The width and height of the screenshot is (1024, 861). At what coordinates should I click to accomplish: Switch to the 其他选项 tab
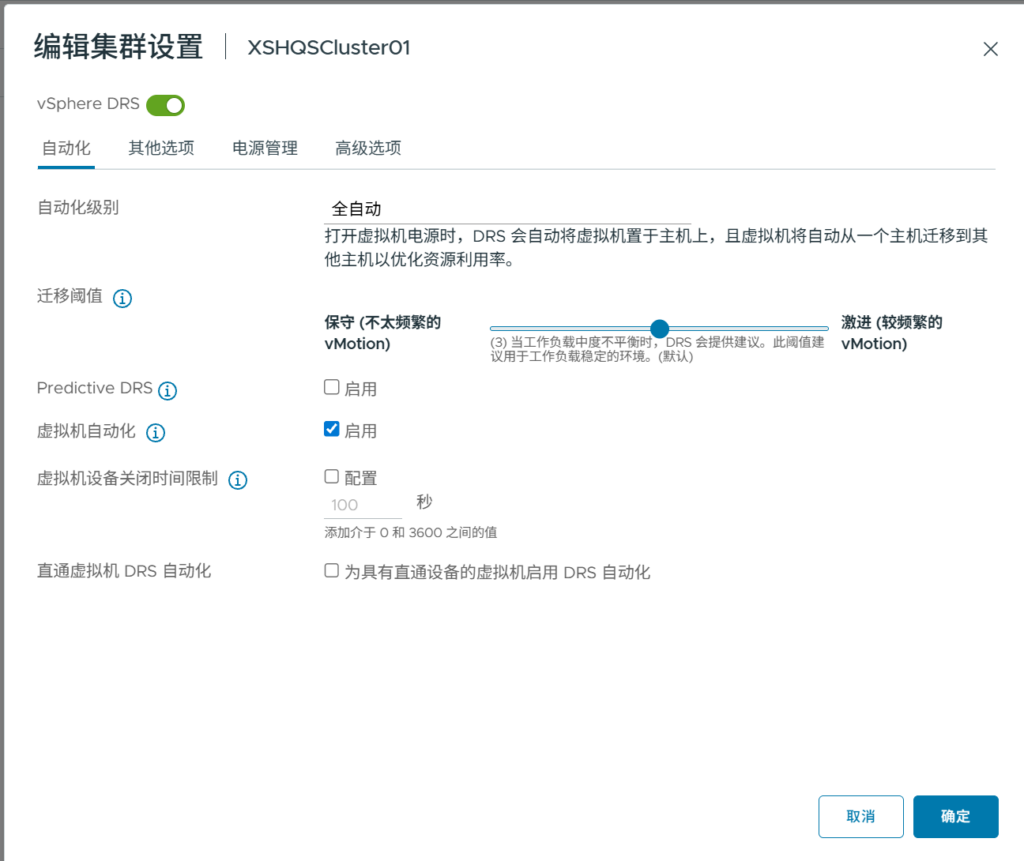pos(161,148)
